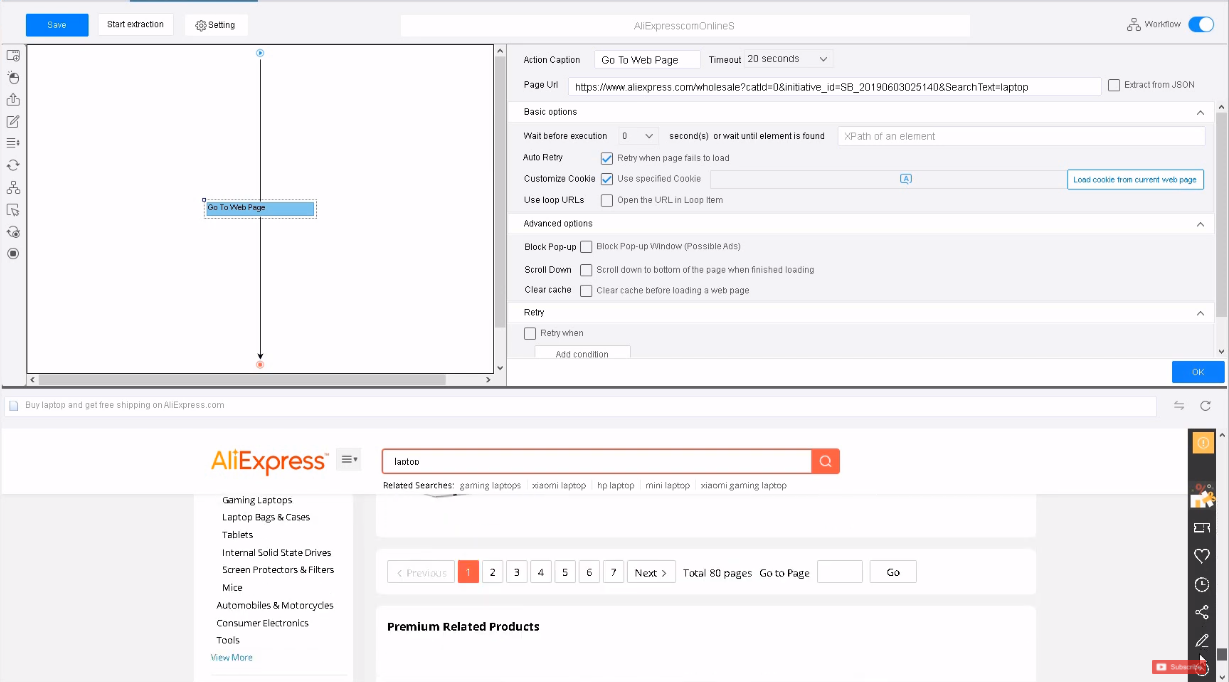Check the Extract from JSON checkbox

point(1114,86)
